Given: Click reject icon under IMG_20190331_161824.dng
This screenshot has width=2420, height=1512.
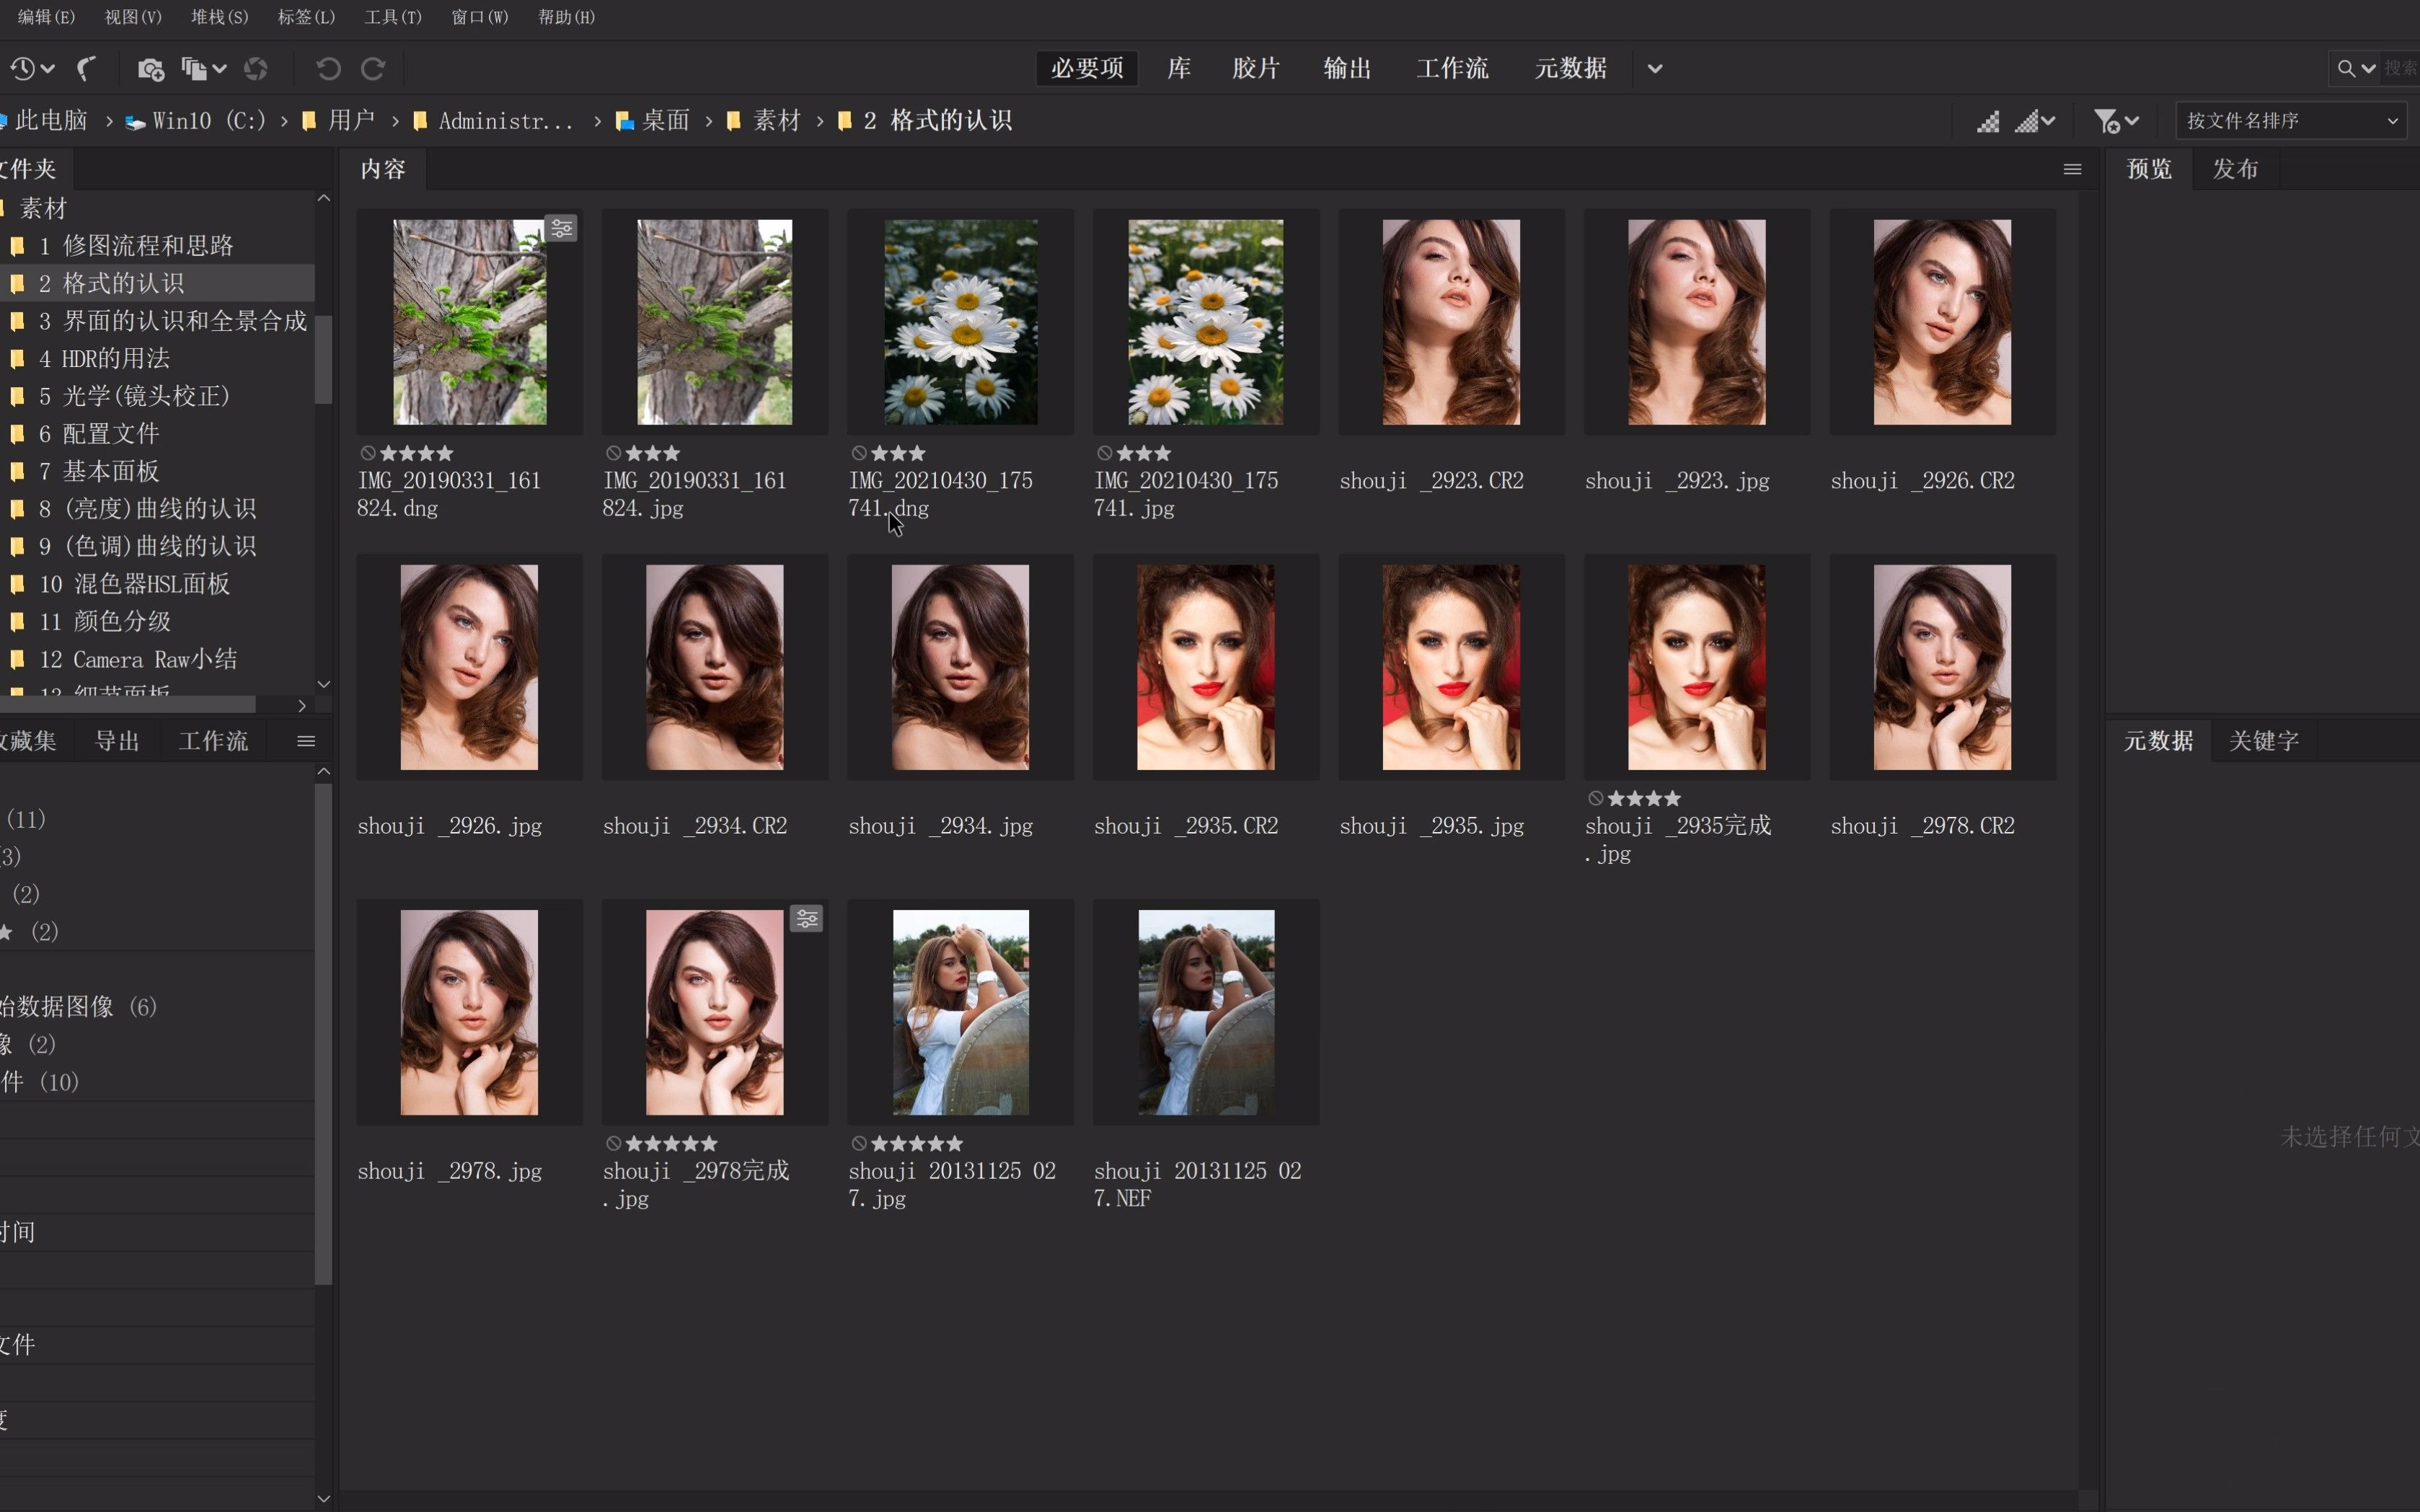Looking at the screenshot, I should pyautogui.click(x=368, y=453).
